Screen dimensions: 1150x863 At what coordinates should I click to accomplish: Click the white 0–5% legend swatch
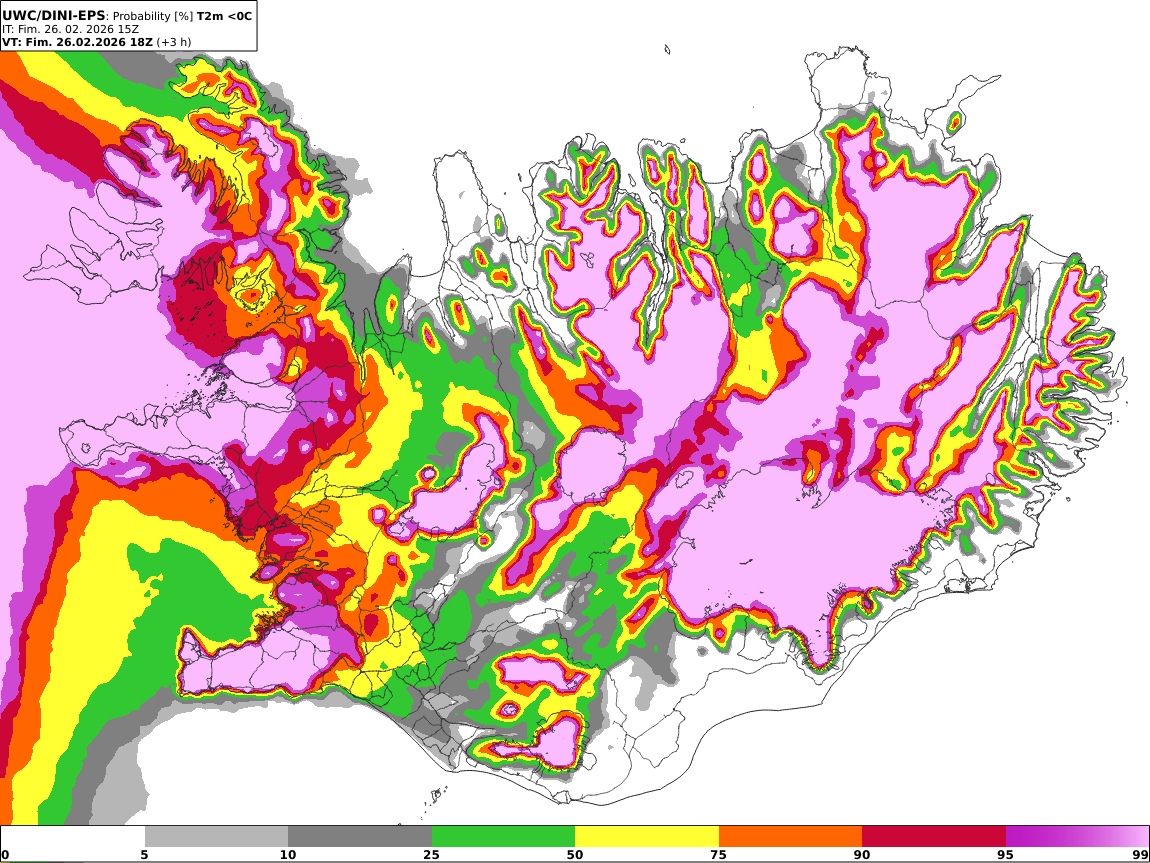click(73, 837)
